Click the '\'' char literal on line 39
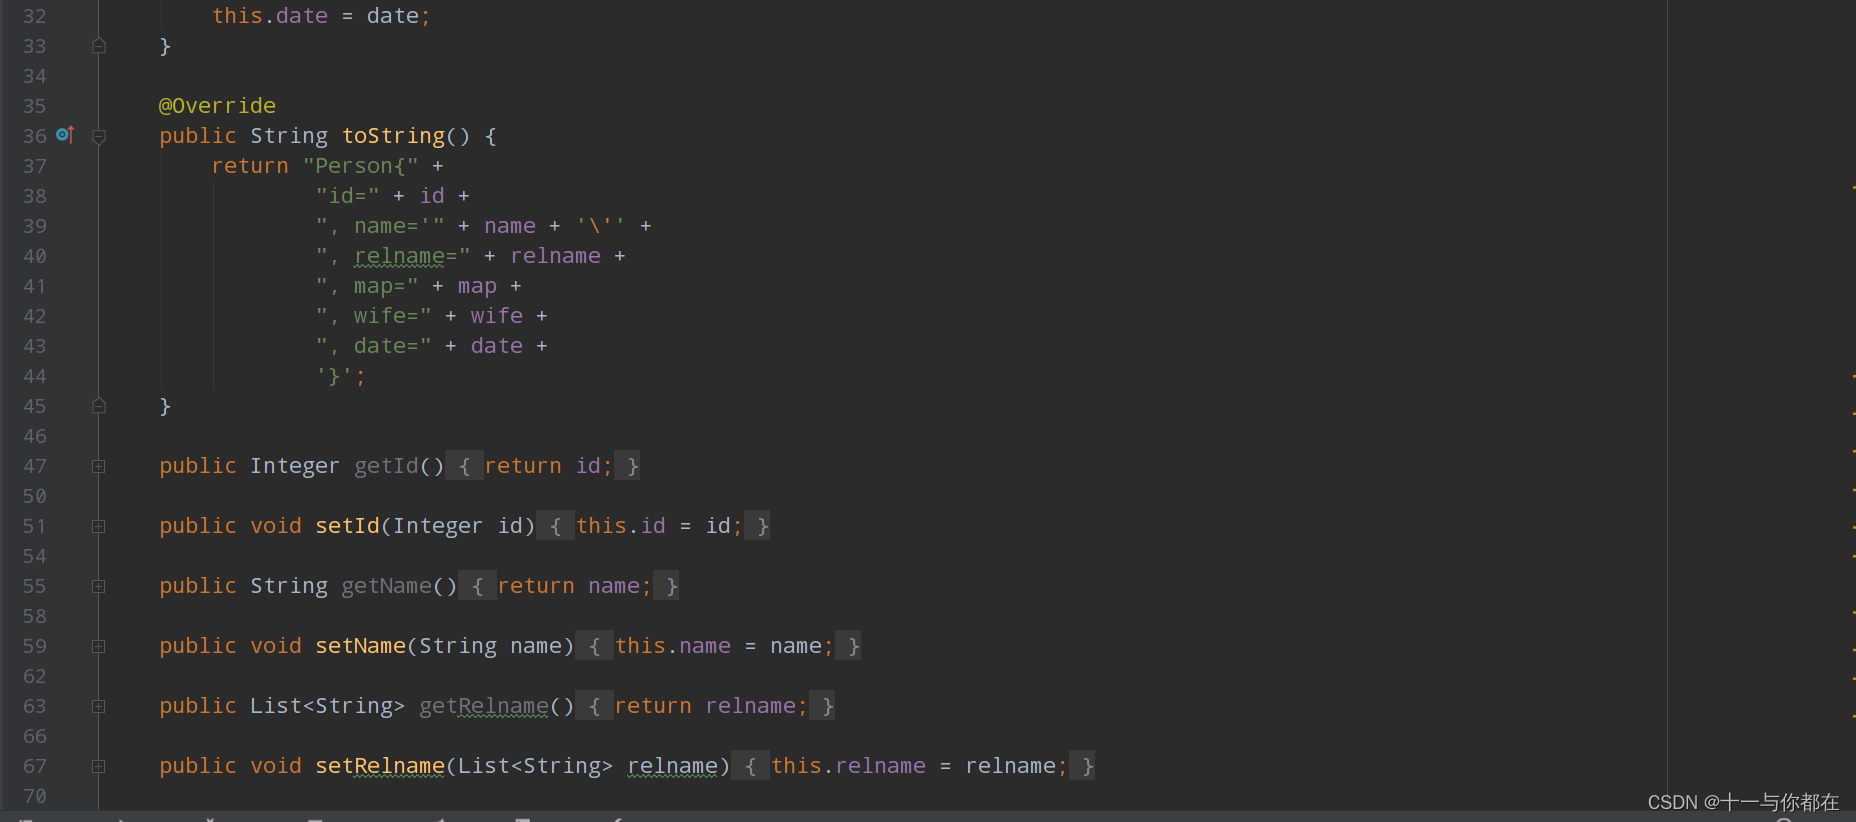 [601, 226]
